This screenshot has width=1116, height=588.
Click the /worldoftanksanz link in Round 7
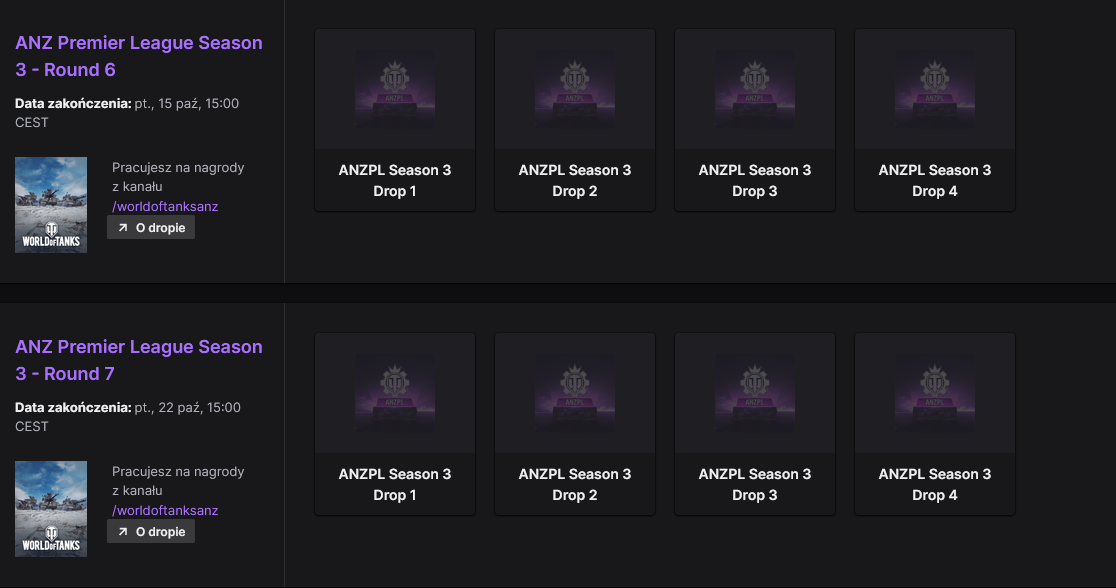coord(165,510)
